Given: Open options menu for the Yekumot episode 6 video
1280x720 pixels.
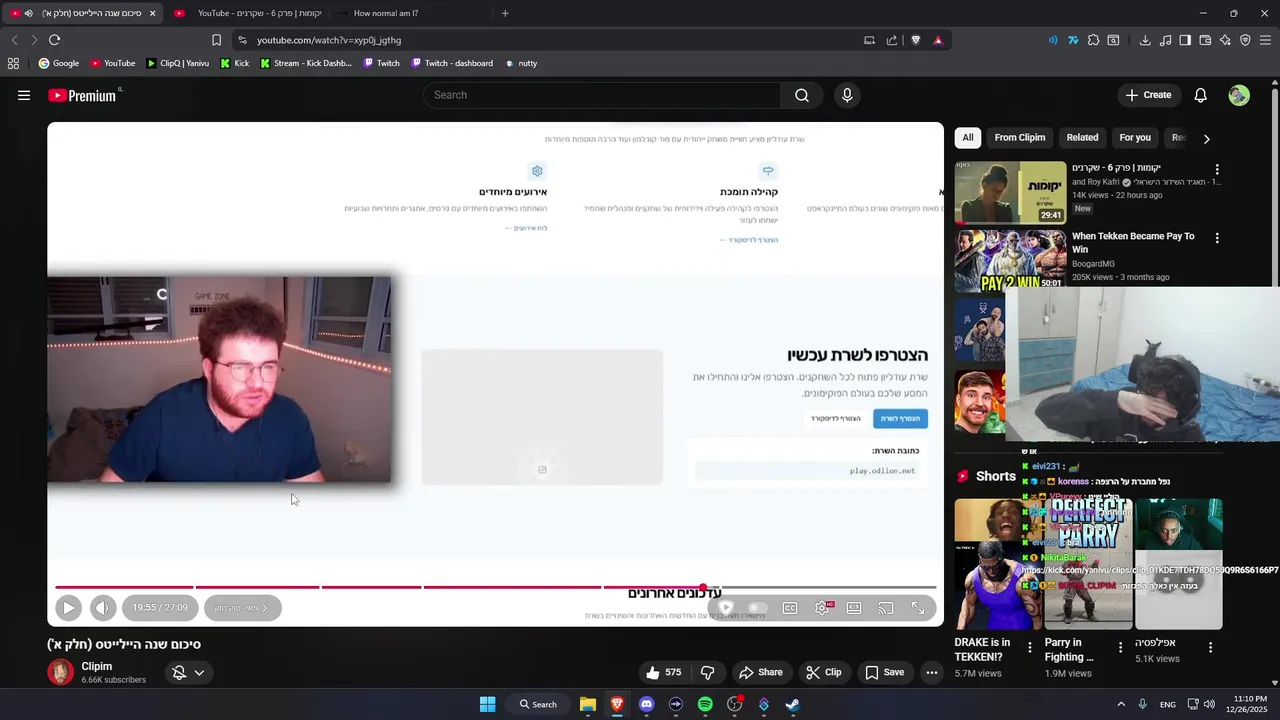Looking at the screenshot, I should tap(1217, 169).
